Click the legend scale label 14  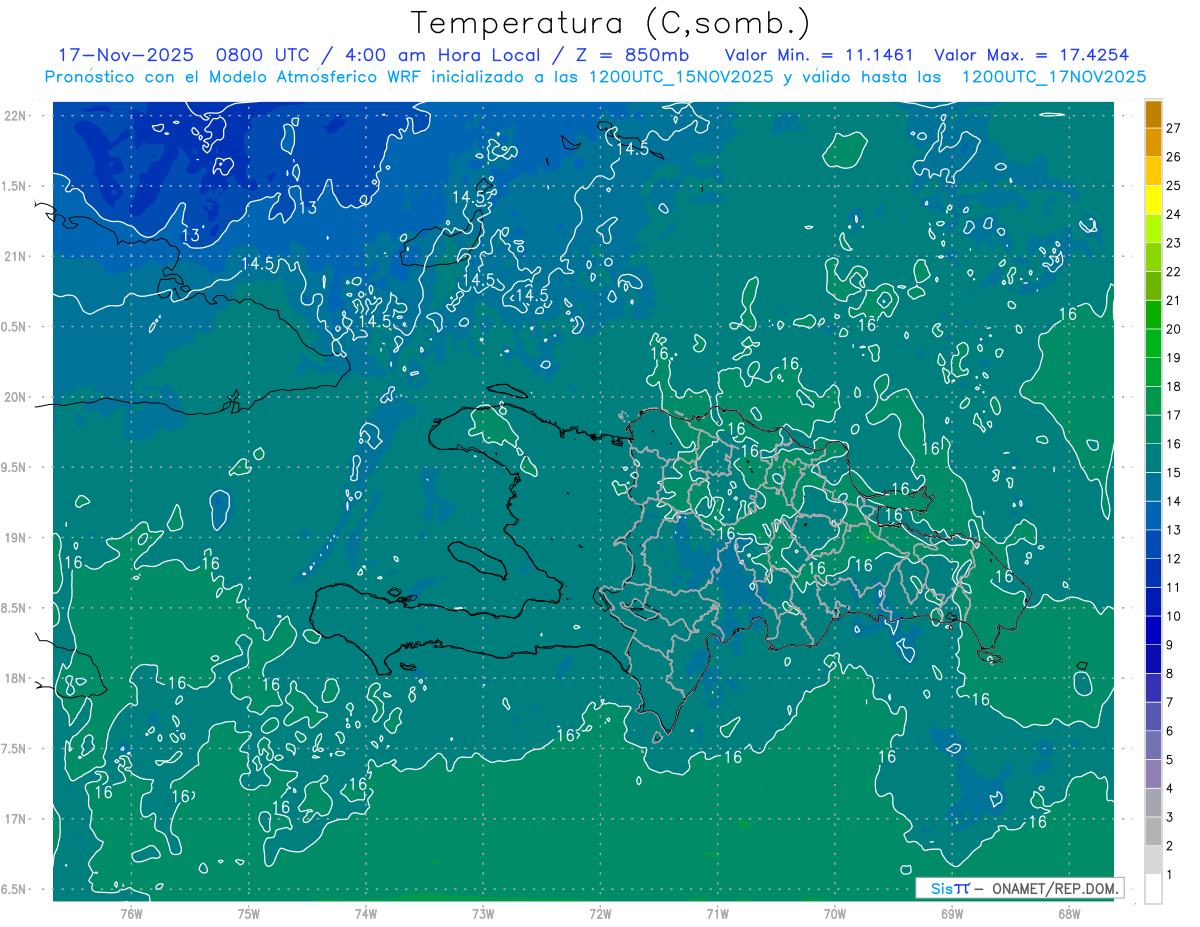click(x=1174, y=501)
